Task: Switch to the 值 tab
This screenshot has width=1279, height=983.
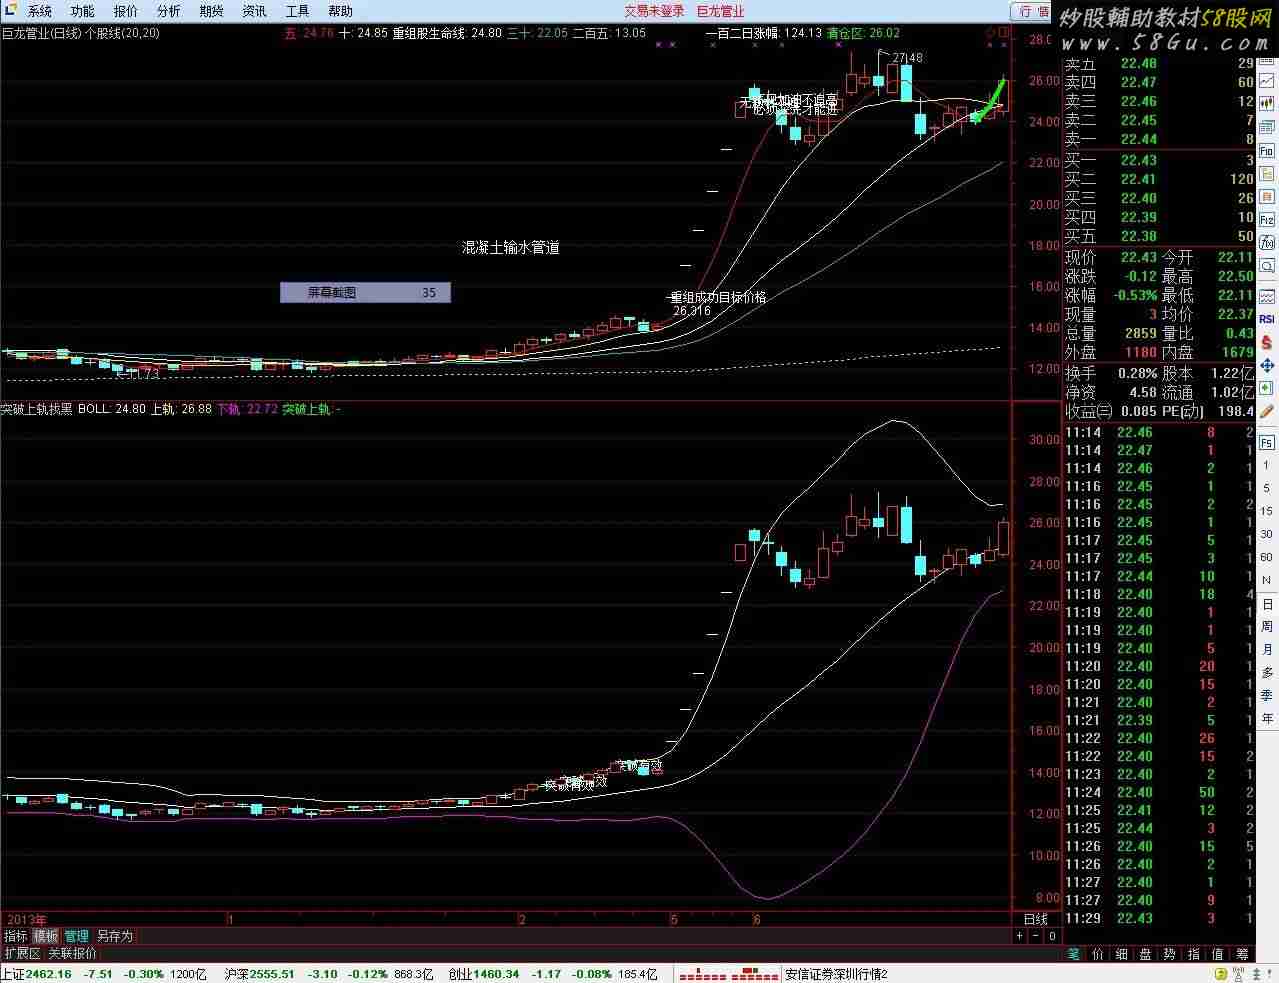Action: tap(1217, 954)
